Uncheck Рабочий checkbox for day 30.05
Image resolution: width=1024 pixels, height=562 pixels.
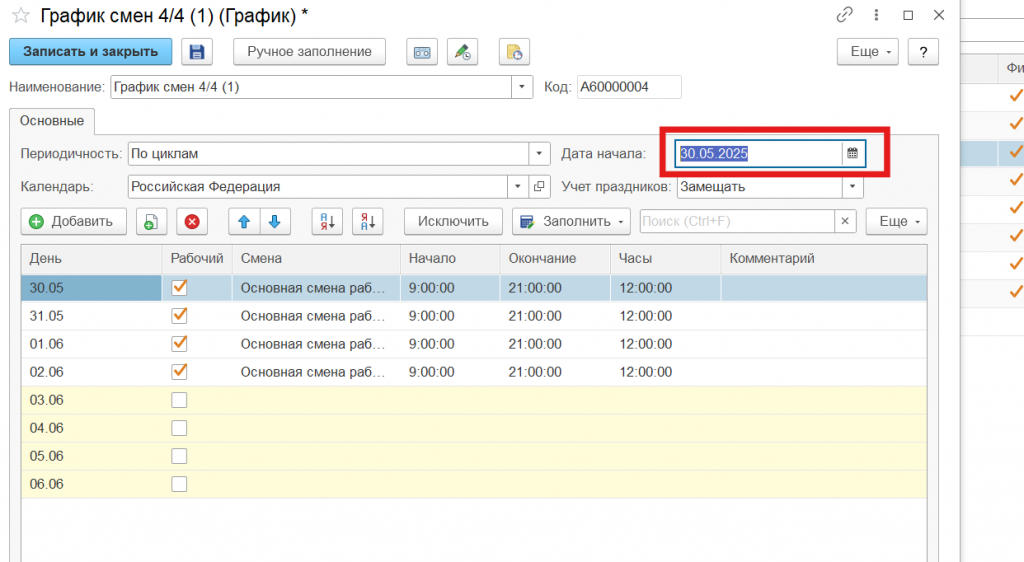click(180, 287)
